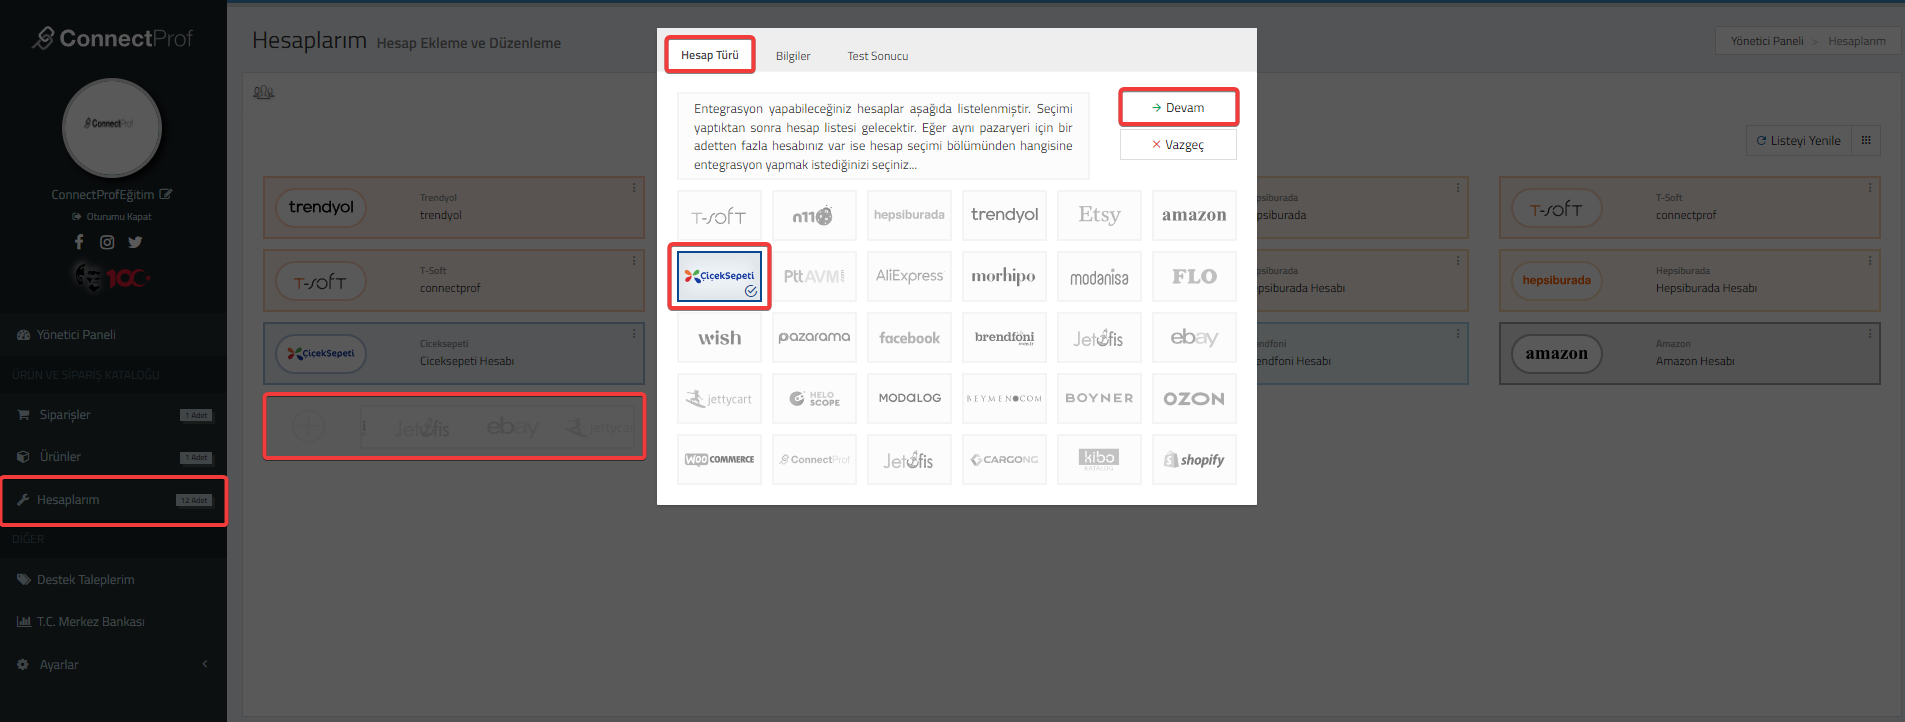1905x722 pixels.
Task: Select the pazarama tile
Action: [x=814, y=338]
